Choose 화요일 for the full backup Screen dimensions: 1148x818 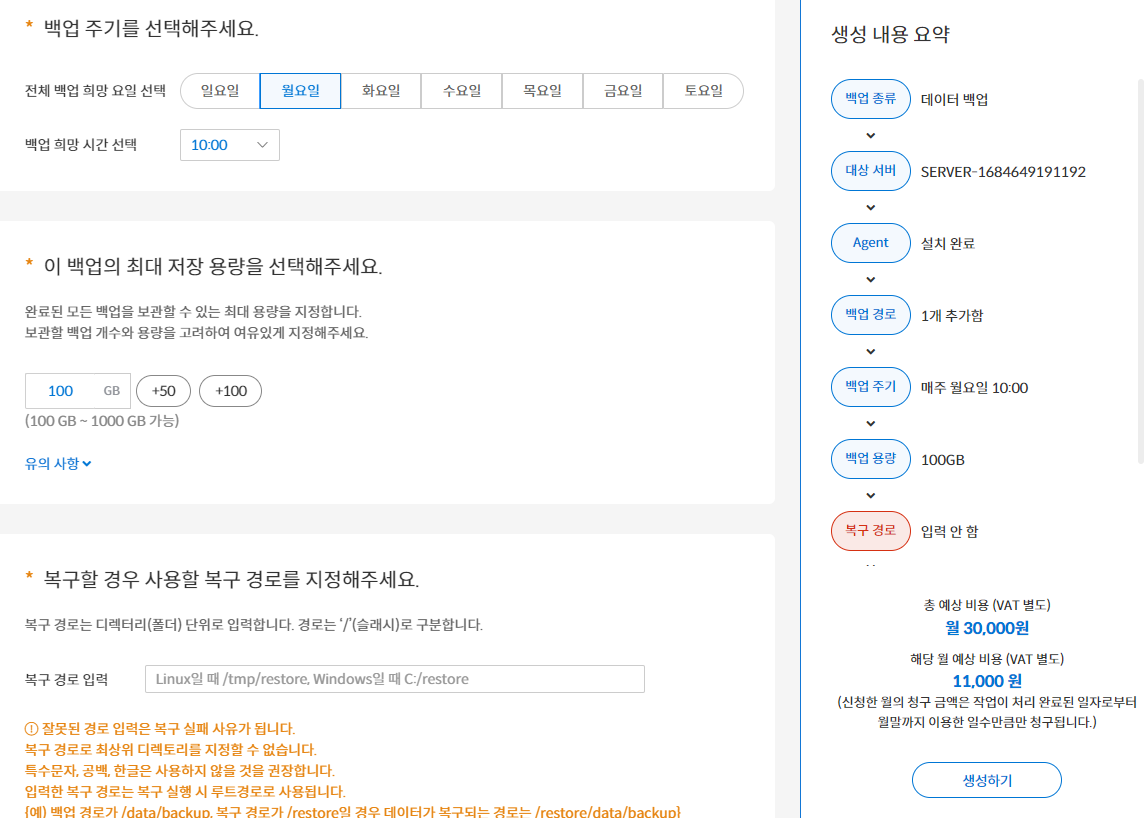tap(381, 91)
